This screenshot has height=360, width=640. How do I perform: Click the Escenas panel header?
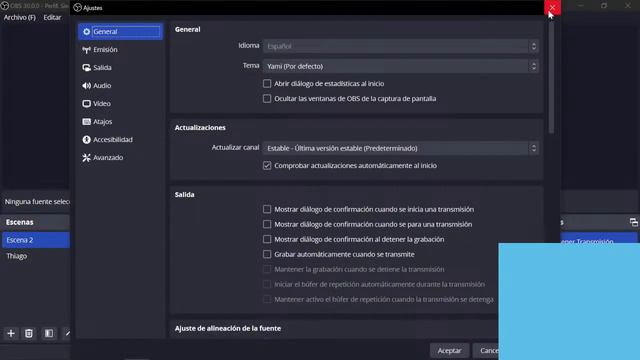36,222
